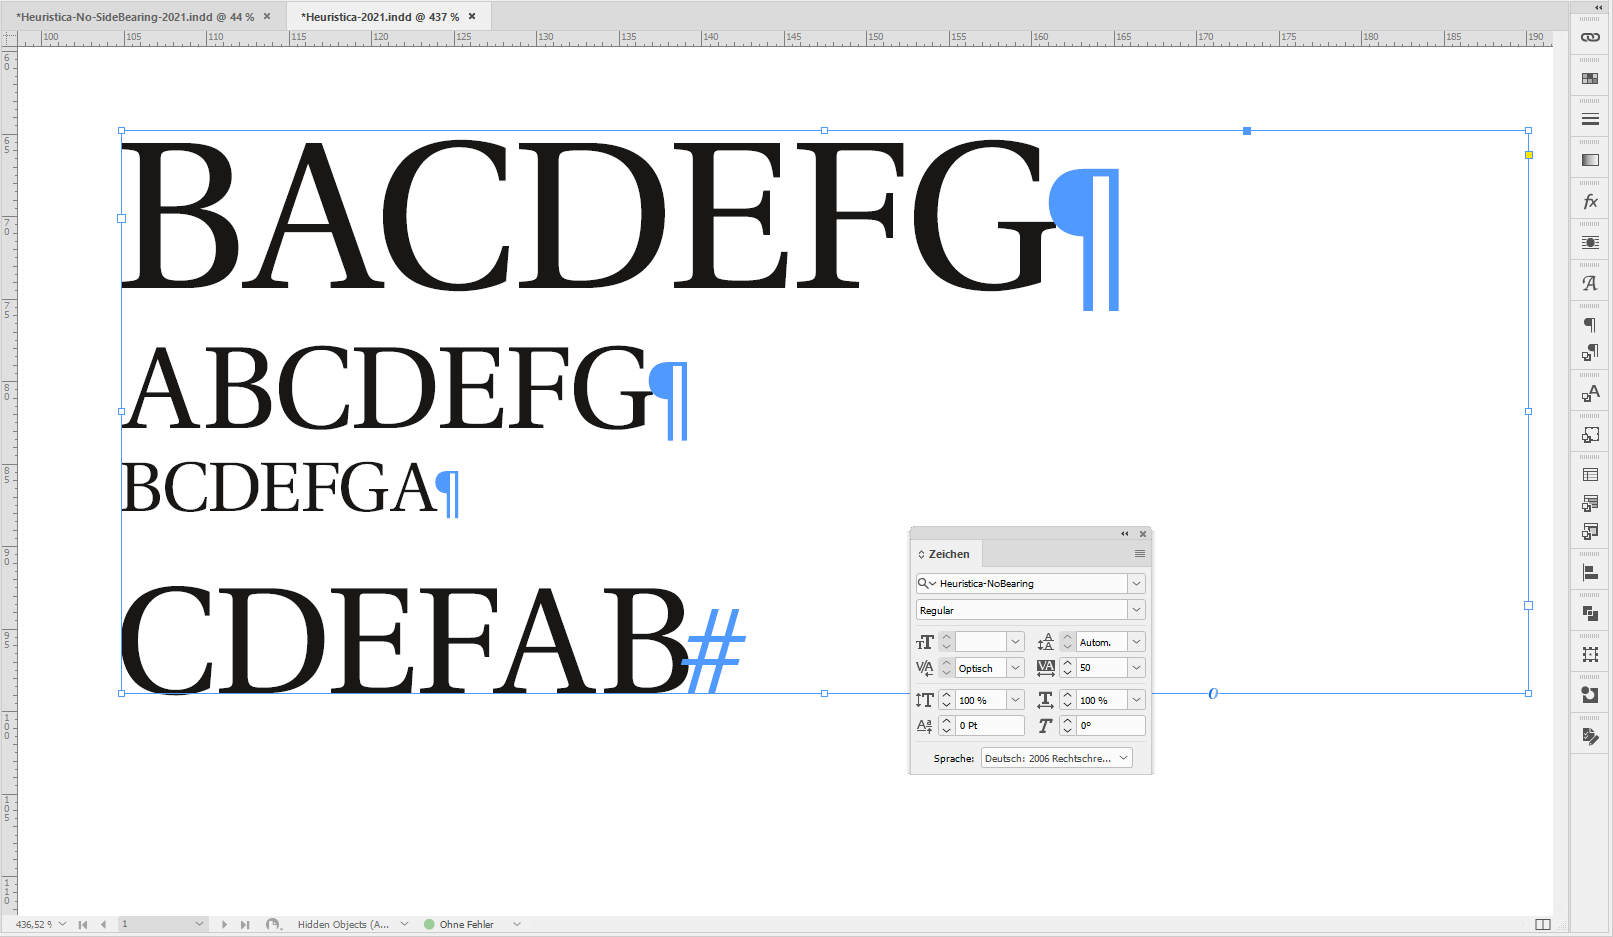Open the Links panel icon
Image resolution: width=1613 pixels, height=937 pixels.
1589,38
